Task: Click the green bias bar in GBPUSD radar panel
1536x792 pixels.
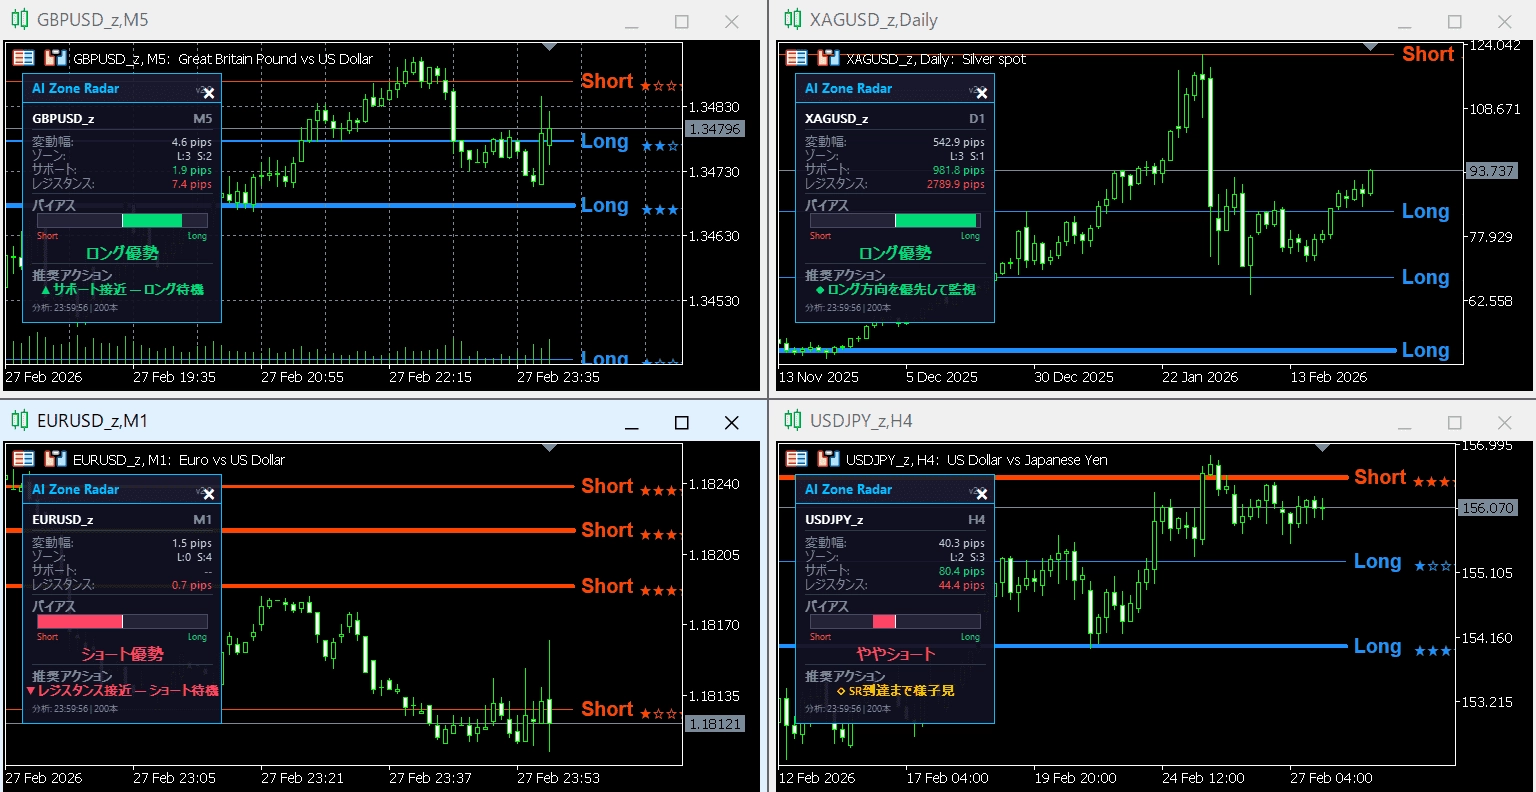Action: (152, 221)
